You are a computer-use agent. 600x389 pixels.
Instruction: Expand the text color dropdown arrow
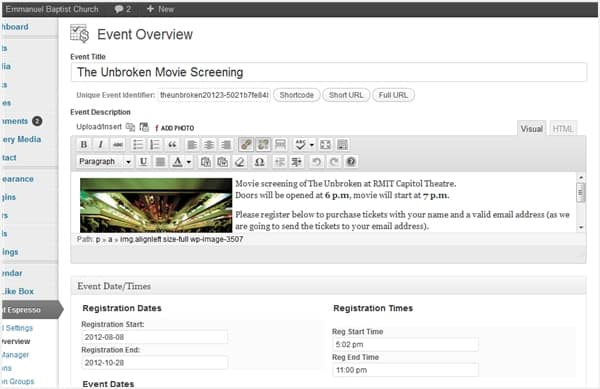189,162
